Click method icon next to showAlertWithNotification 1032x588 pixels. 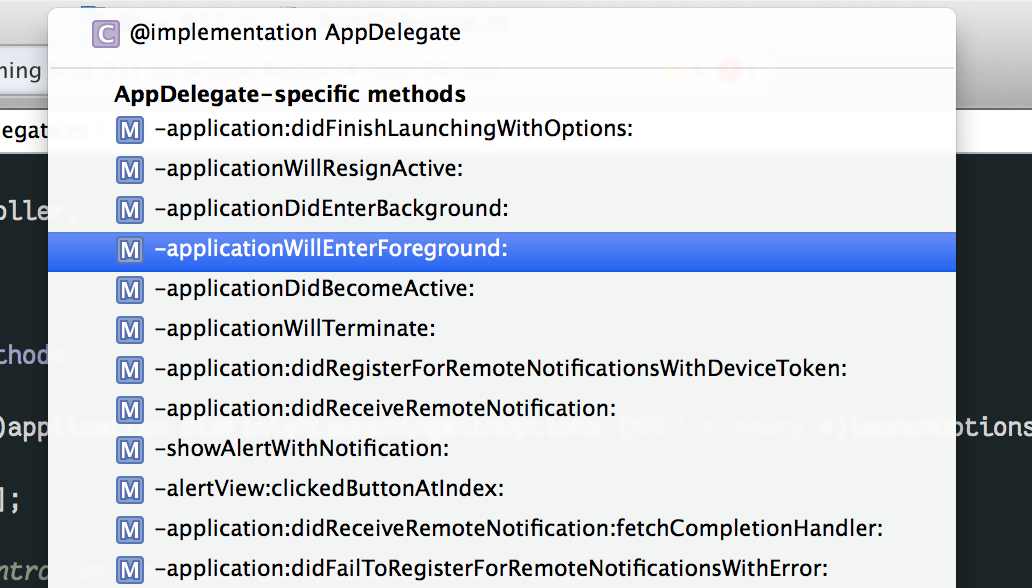[130, 449]
